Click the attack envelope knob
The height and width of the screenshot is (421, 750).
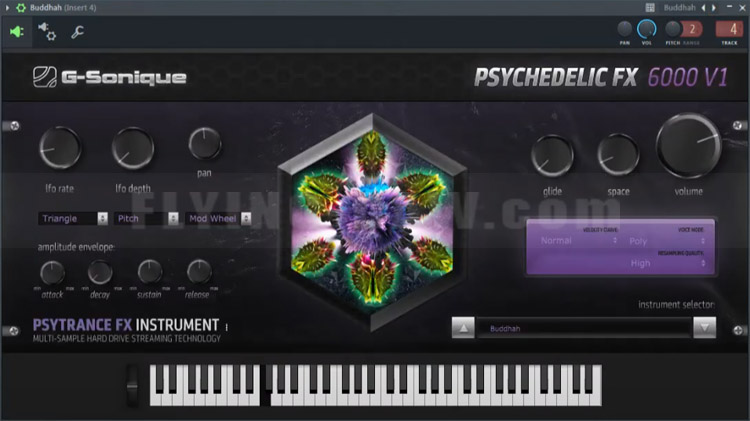tap(52, 273)
